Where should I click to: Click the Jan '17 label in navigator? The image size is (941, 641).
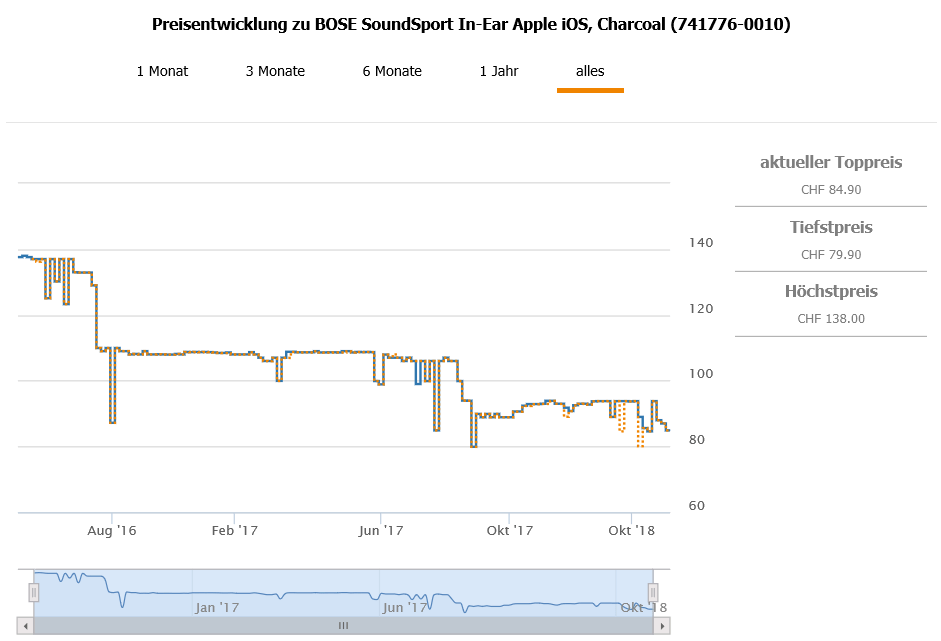coord(217,607)
